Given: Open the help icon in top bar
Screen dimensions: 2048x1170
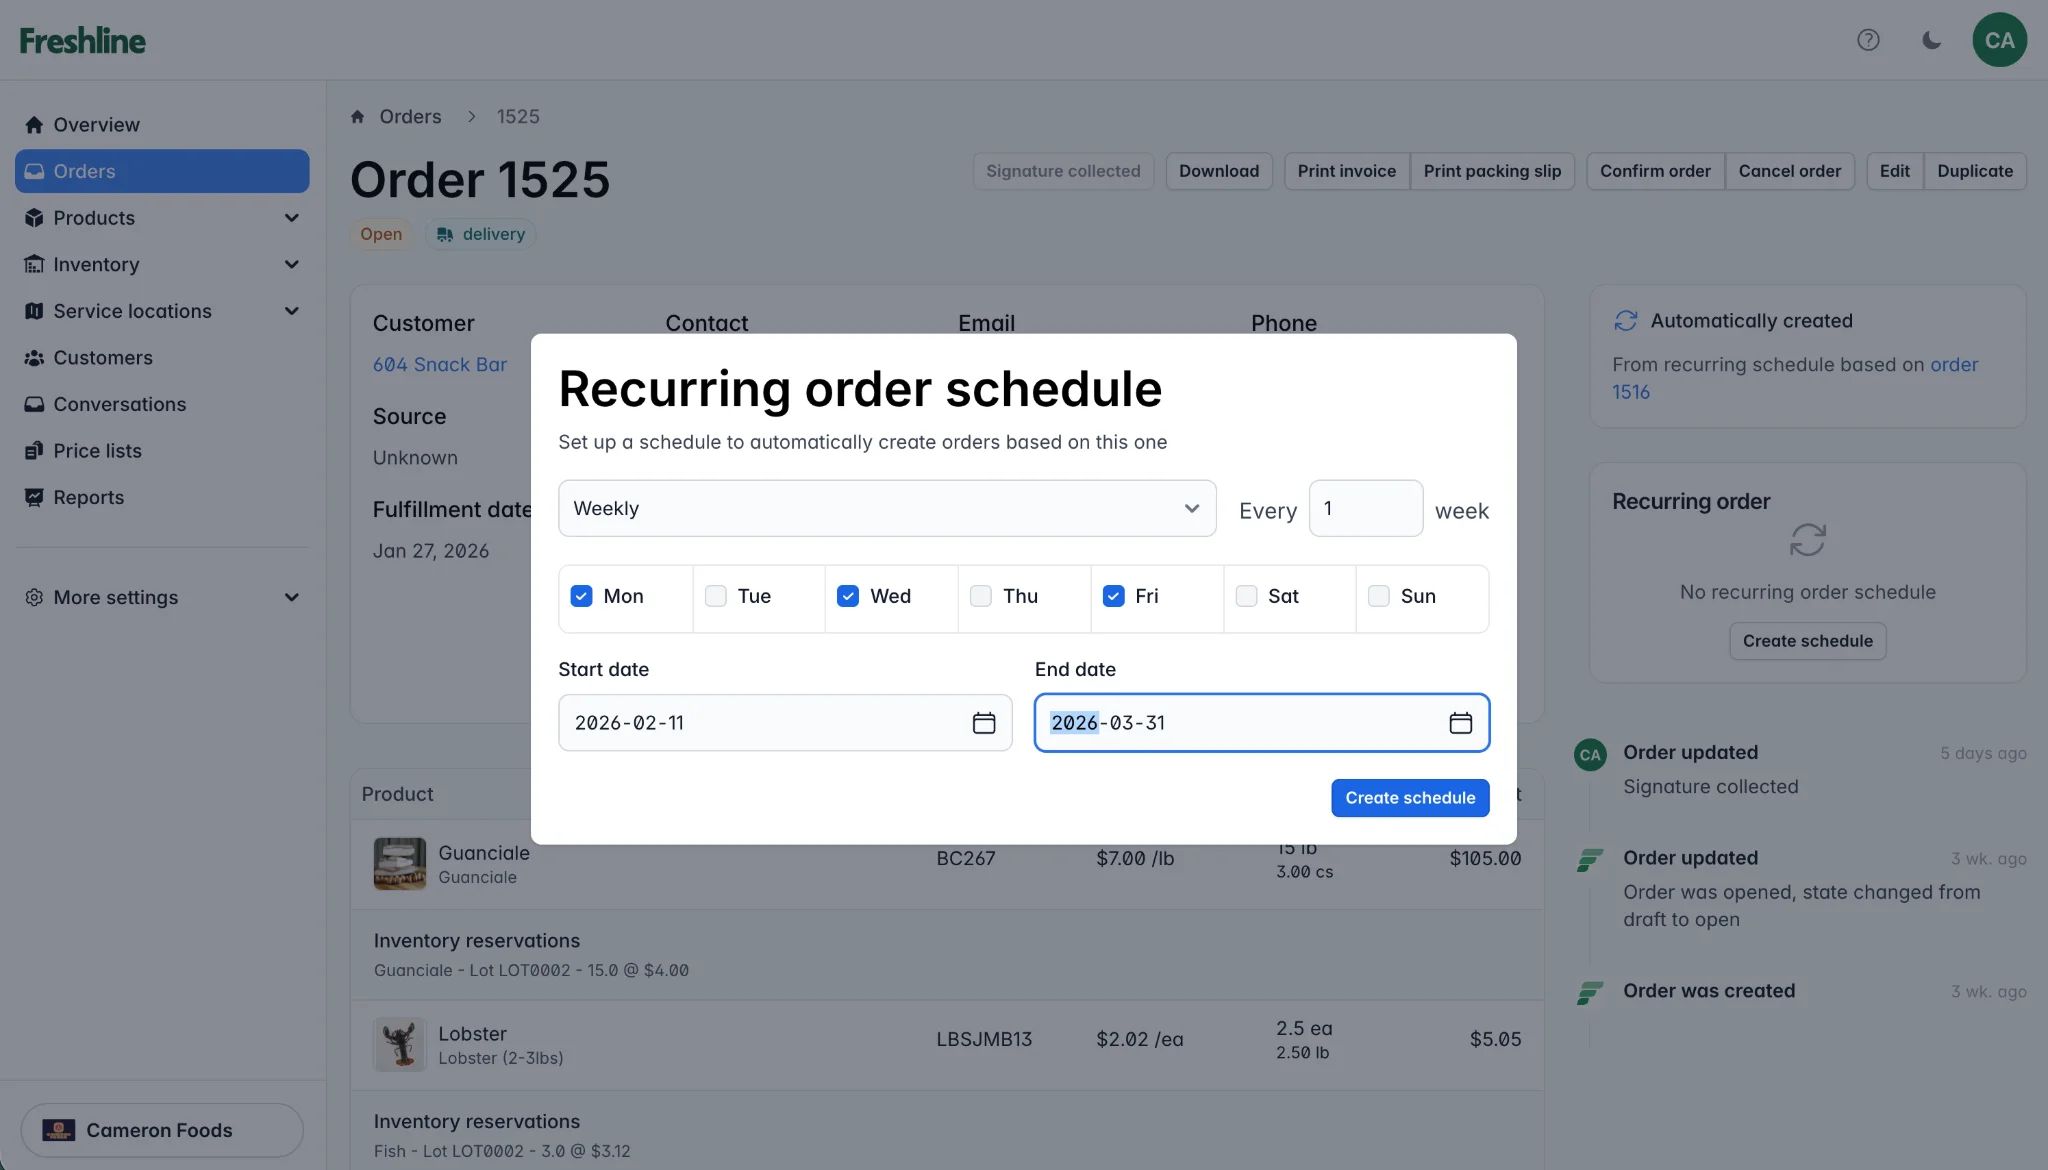Looking at the screenshot, I should point(1868,40).
